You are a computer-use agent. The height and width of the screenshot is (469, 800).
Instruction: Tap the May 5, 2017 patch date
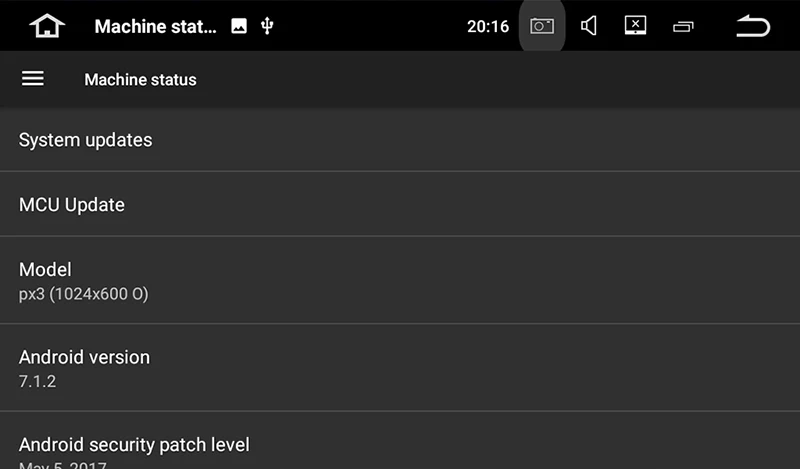[62, 465]
